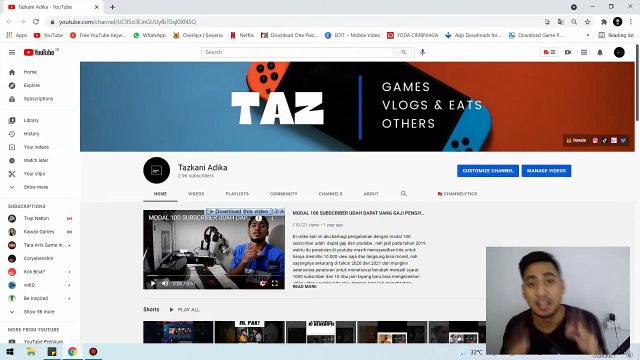Click Customize Channel button

point(488,171)
